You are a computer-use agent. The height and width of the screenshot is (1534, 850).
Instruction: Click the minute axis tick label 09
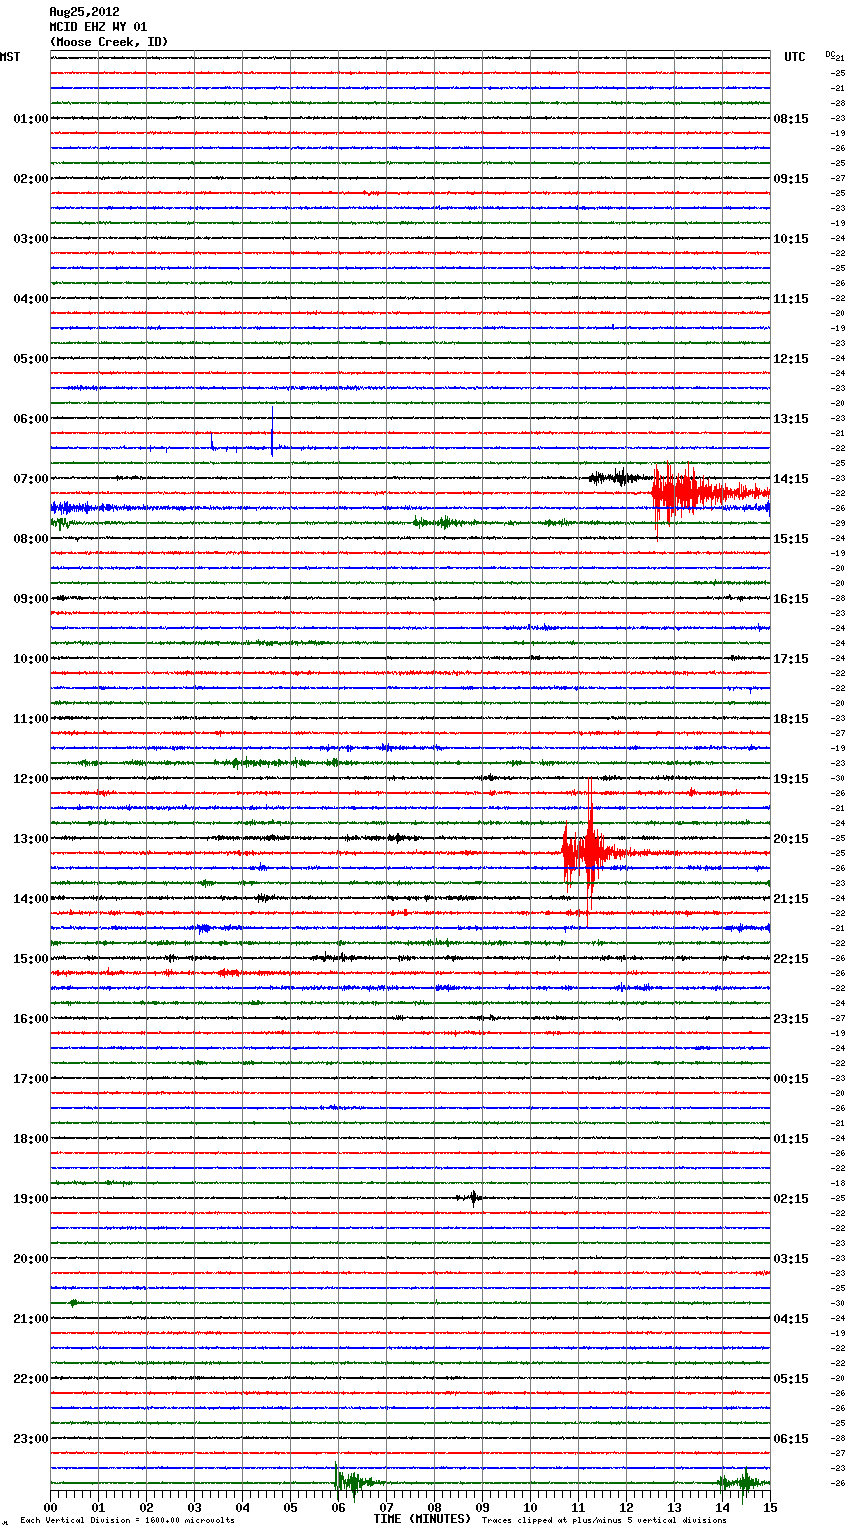[x=482, y=1507]
